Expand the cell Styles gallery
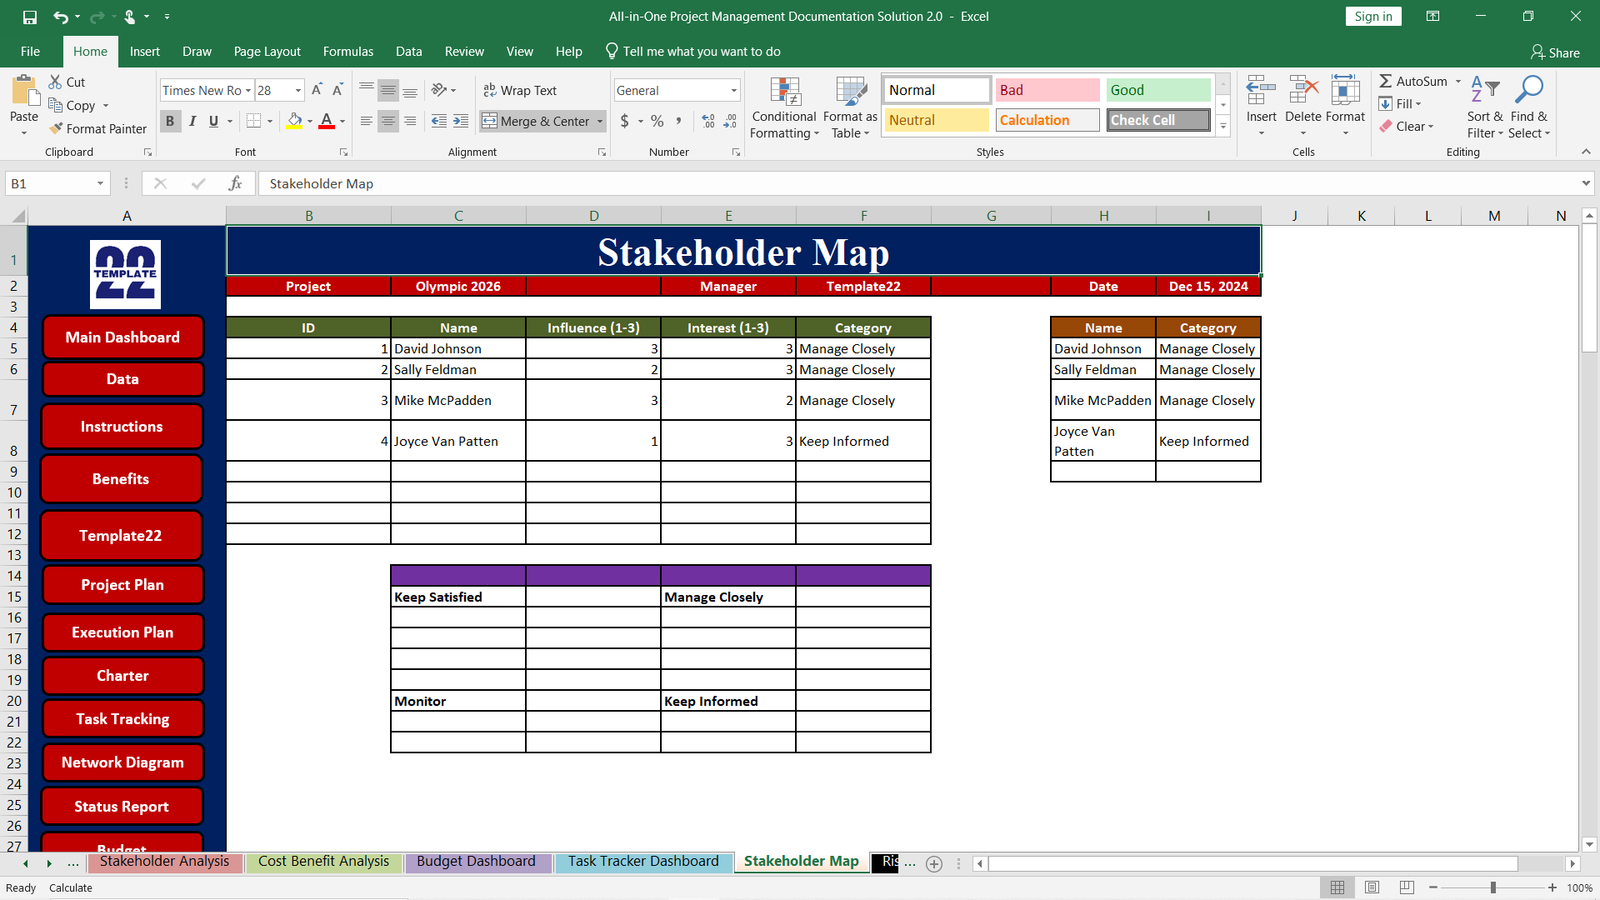The width and height of the screenshot is (1600, 900). (1223, 126)
